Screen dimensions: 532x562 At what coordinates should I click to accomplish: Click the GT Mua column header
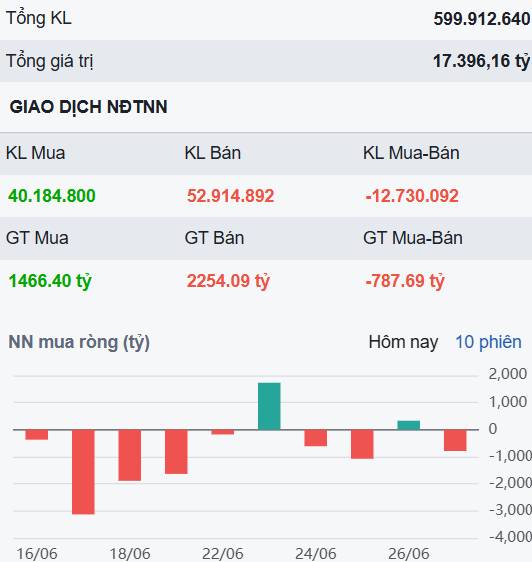point(37,238)
